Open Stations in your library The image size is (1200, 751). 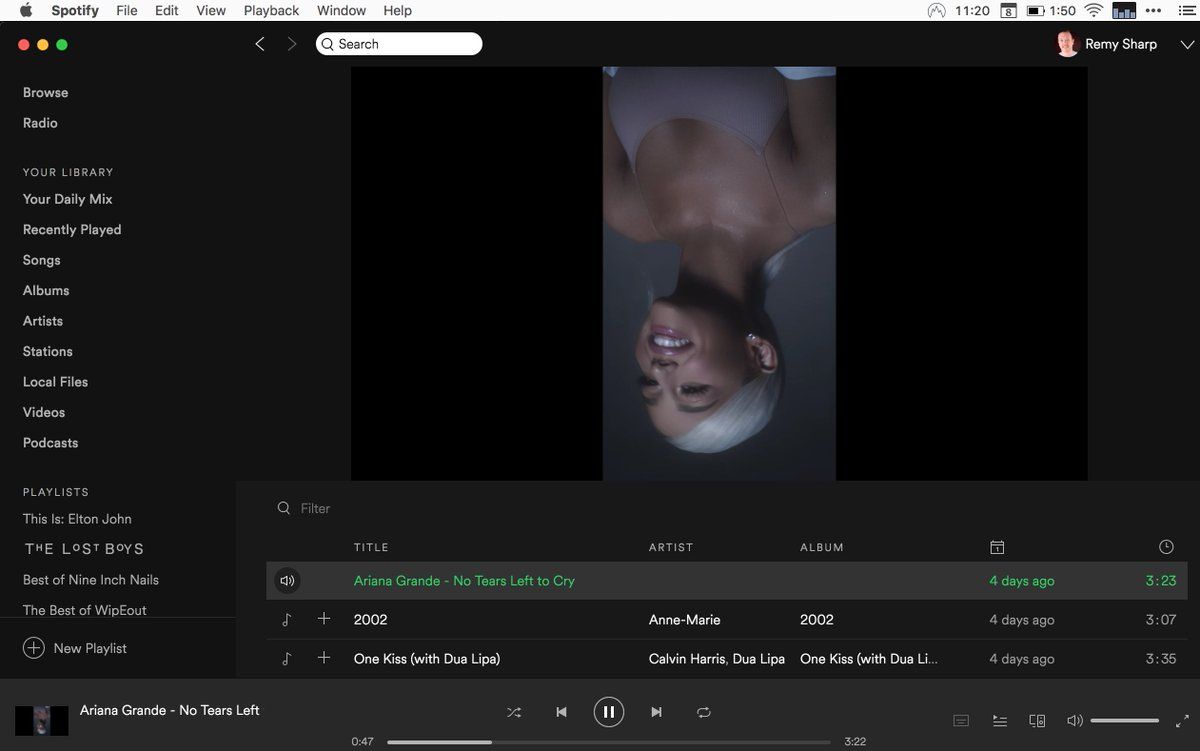click(48, 351)
